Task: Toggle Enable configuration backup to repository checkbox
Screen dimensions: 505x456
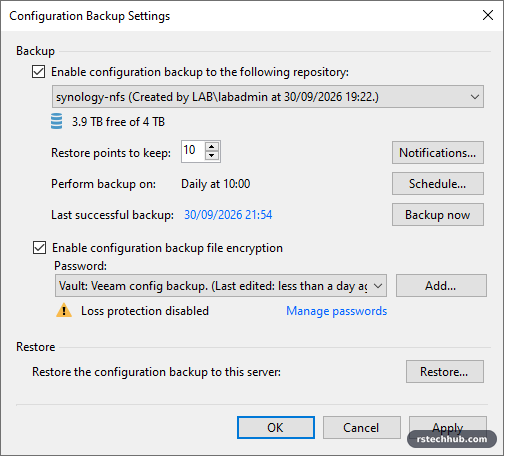Action: pyautogui.click(x=39, y=72)
